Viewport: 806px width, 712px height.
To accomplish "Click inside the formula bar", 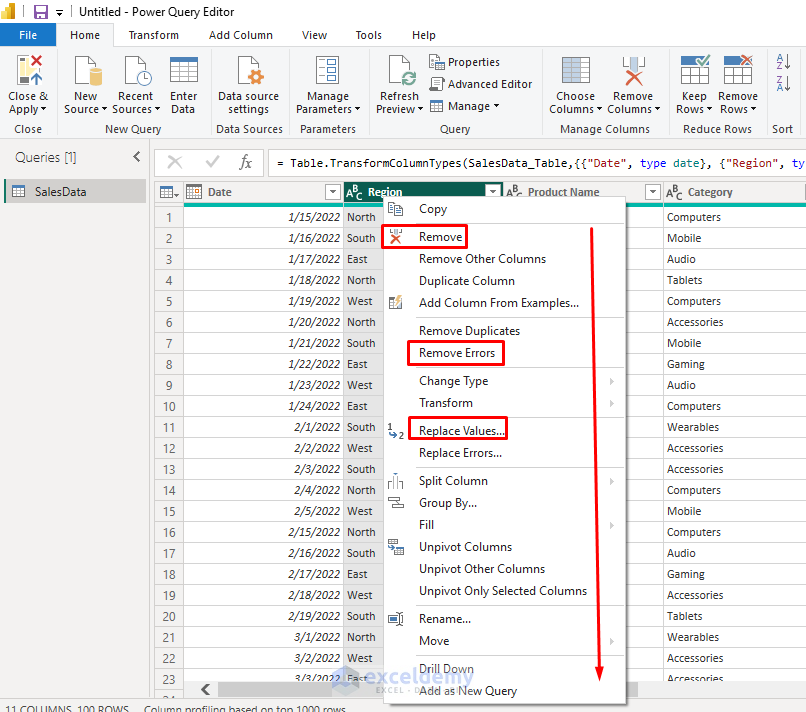I will [x=537, y=163].
